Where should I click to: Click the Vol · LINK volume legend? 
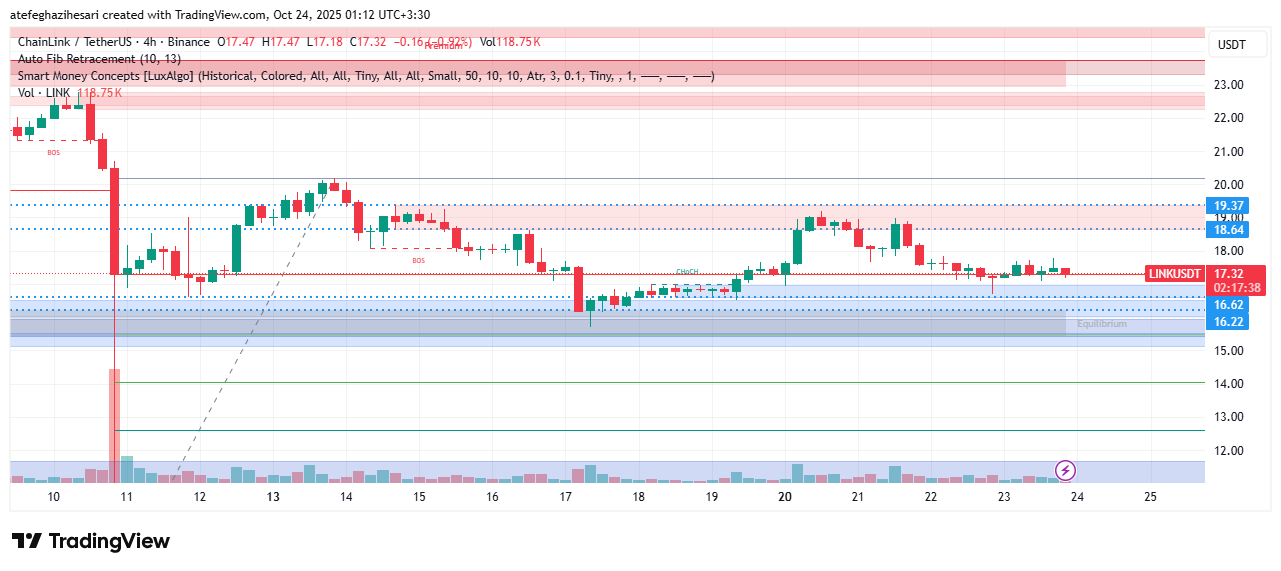click(44, 93)
